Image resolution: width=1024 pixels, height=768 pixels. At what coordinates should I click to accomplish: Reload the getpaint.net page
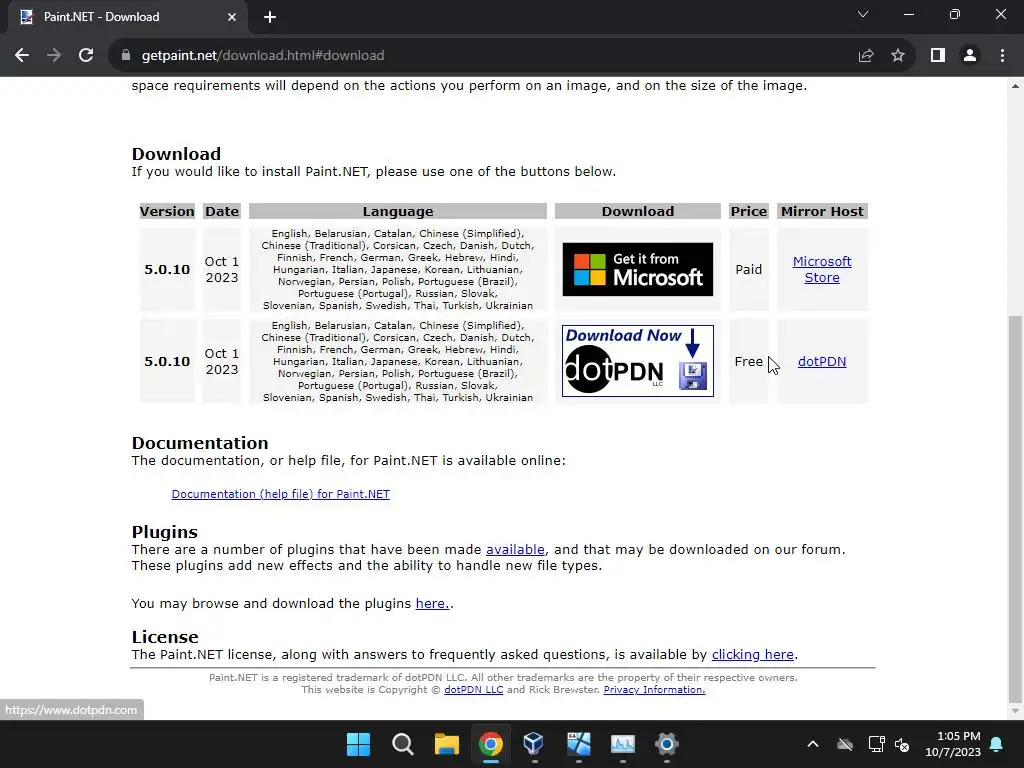(86, 56)
